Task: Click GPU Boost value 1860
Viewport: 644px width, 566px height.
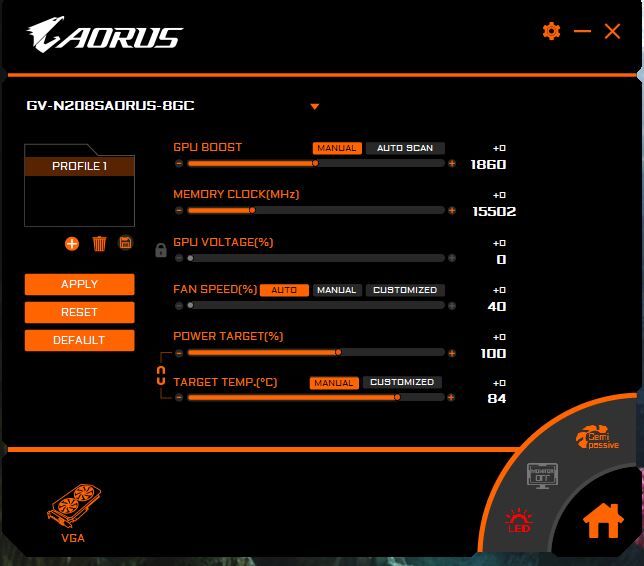Action: [488, 165]
